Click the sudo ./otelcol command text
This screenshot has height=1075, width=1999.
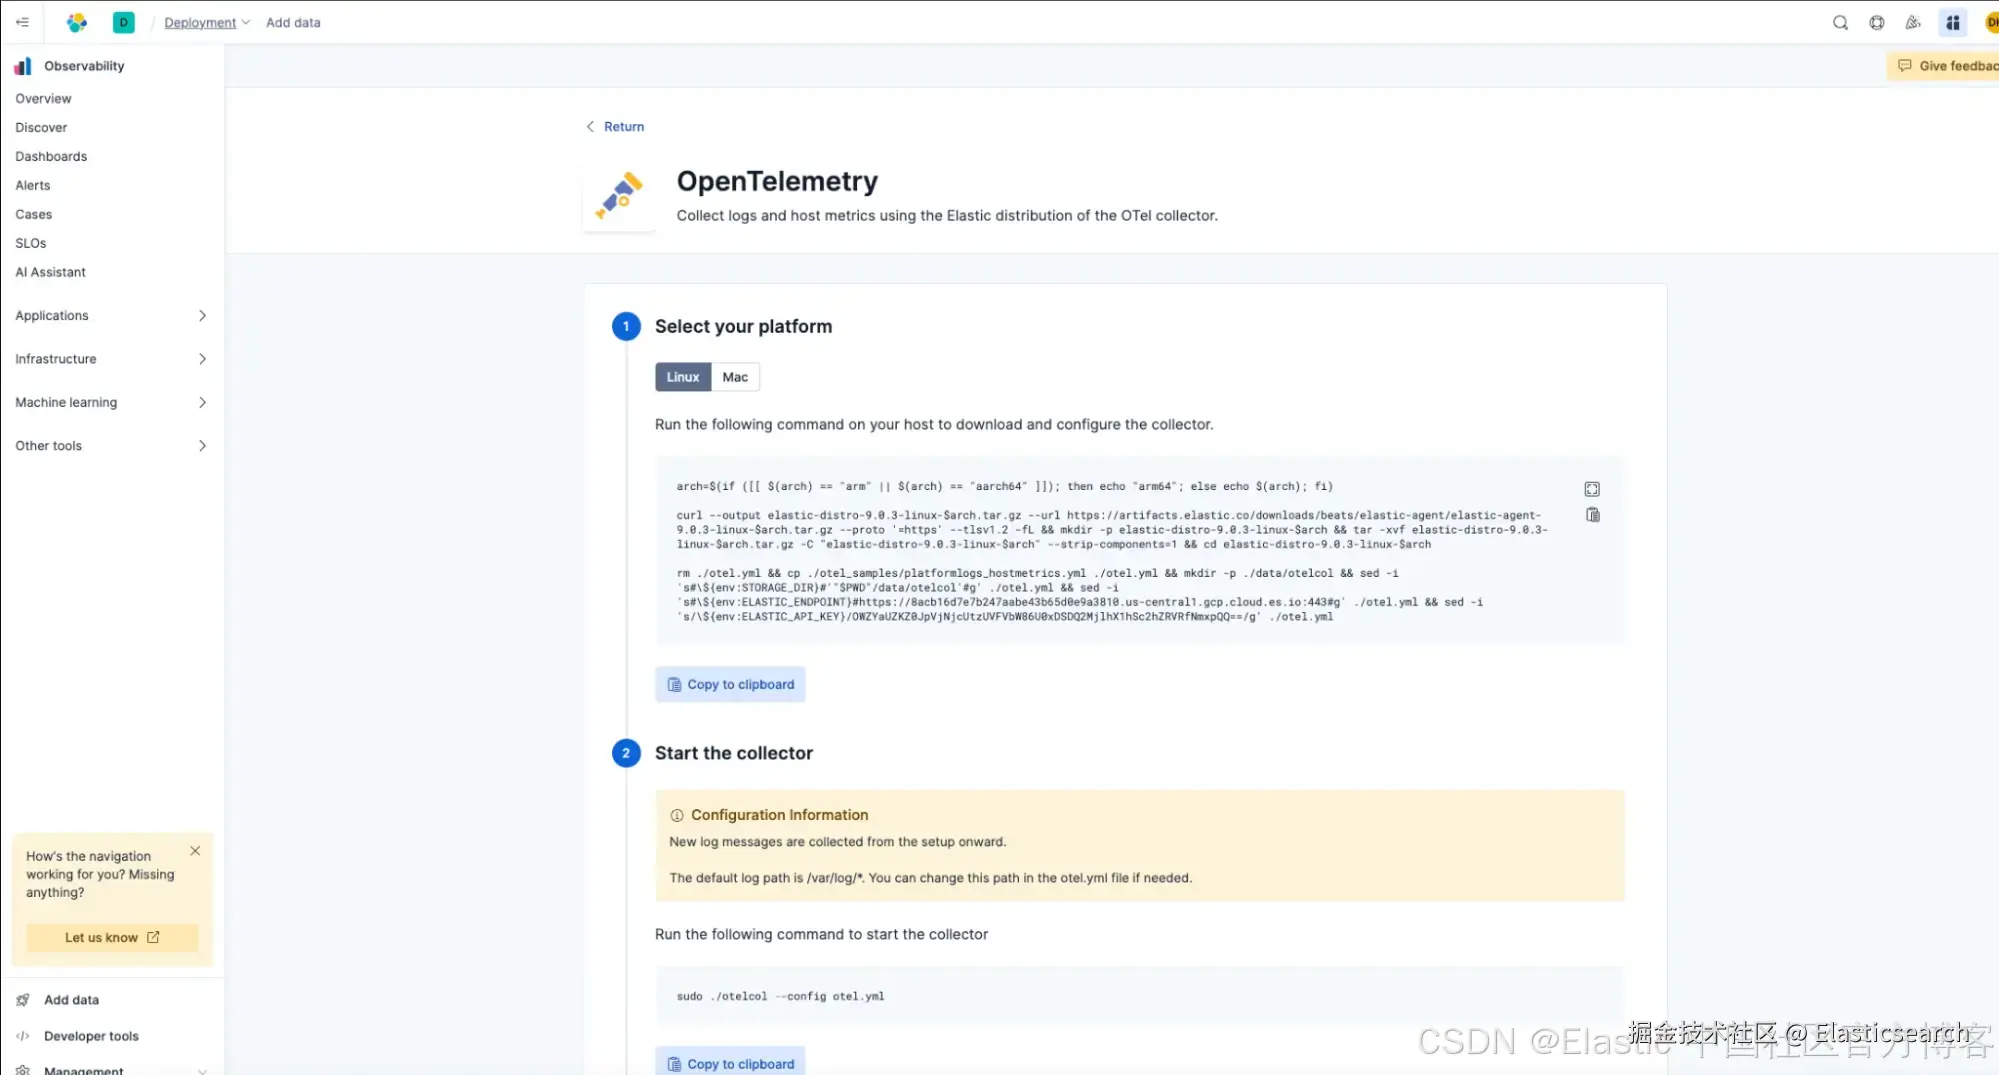[x=780, y=997]
